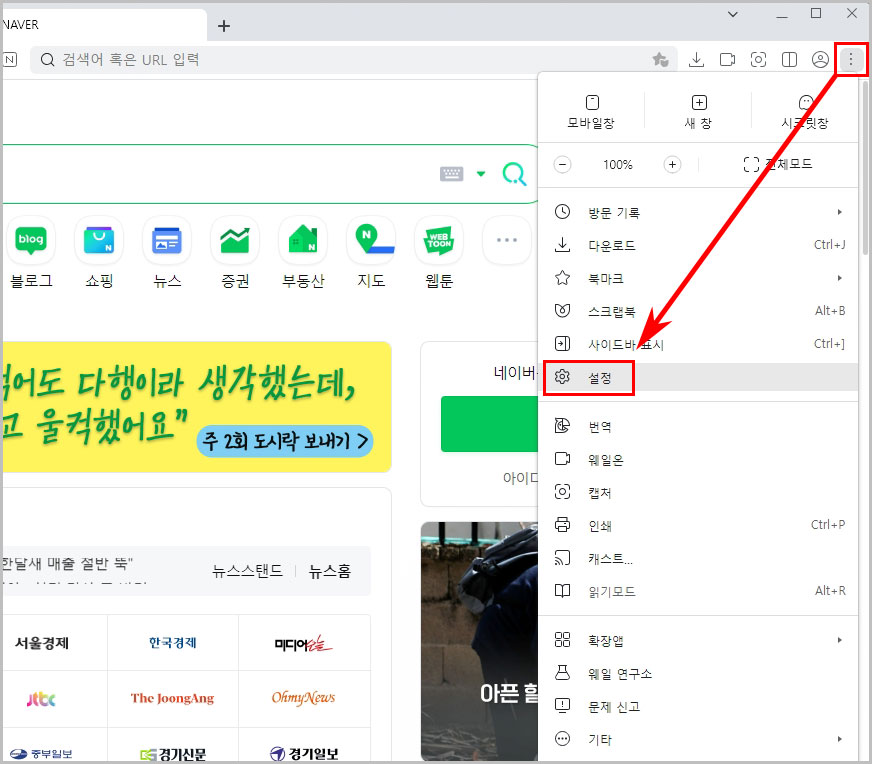Select 문제 신고 menu entry
This screenshot has width=872, height=764.
pyautogui.click(x=698, y=706)
